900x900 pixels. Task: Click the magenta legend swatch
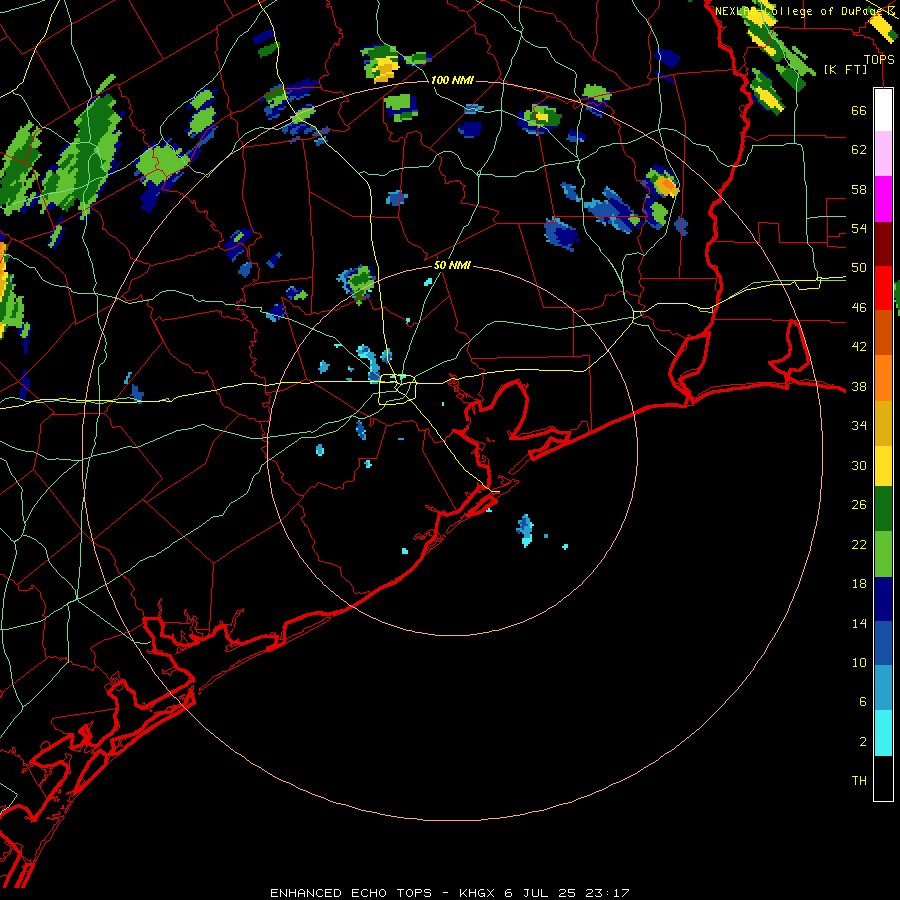pyautogui.click(x=883, y=199)
